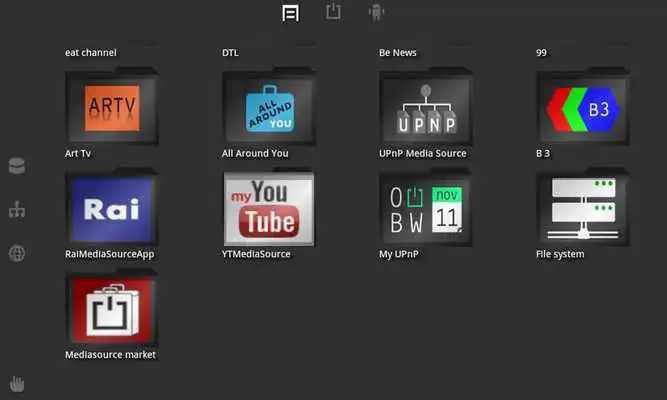Switch to the Android tab at top
Screen dimensions: 667x400
tap(377, 12)
